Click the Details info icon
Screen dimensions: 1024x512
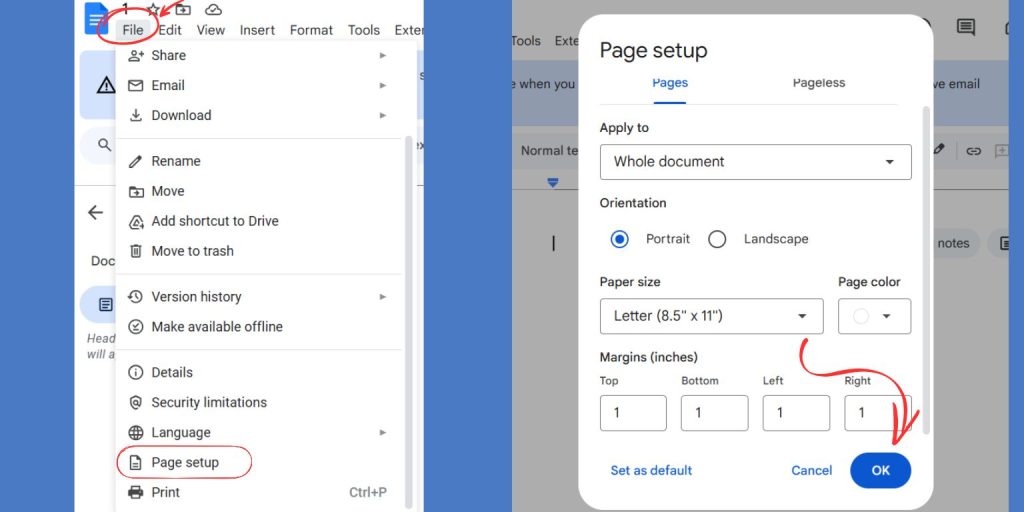point(136,373)
